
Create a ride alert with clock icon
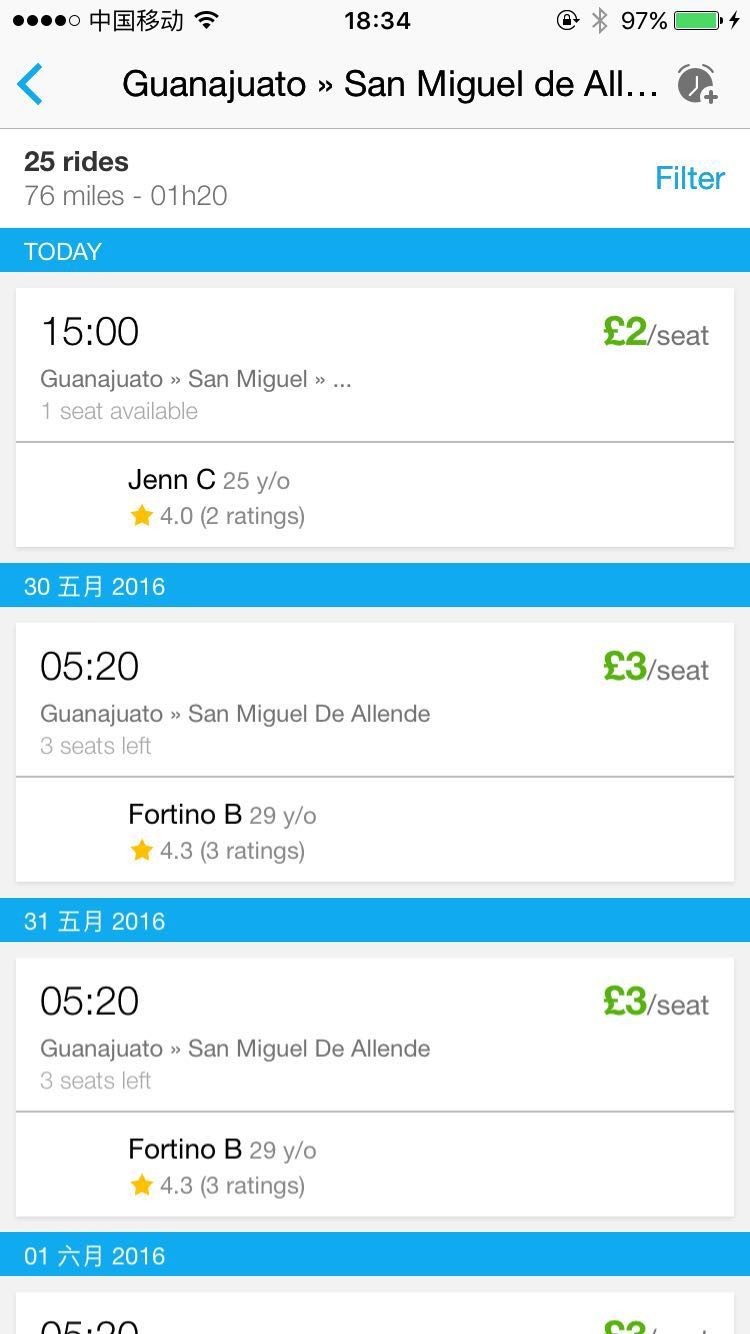click(697, 84)
